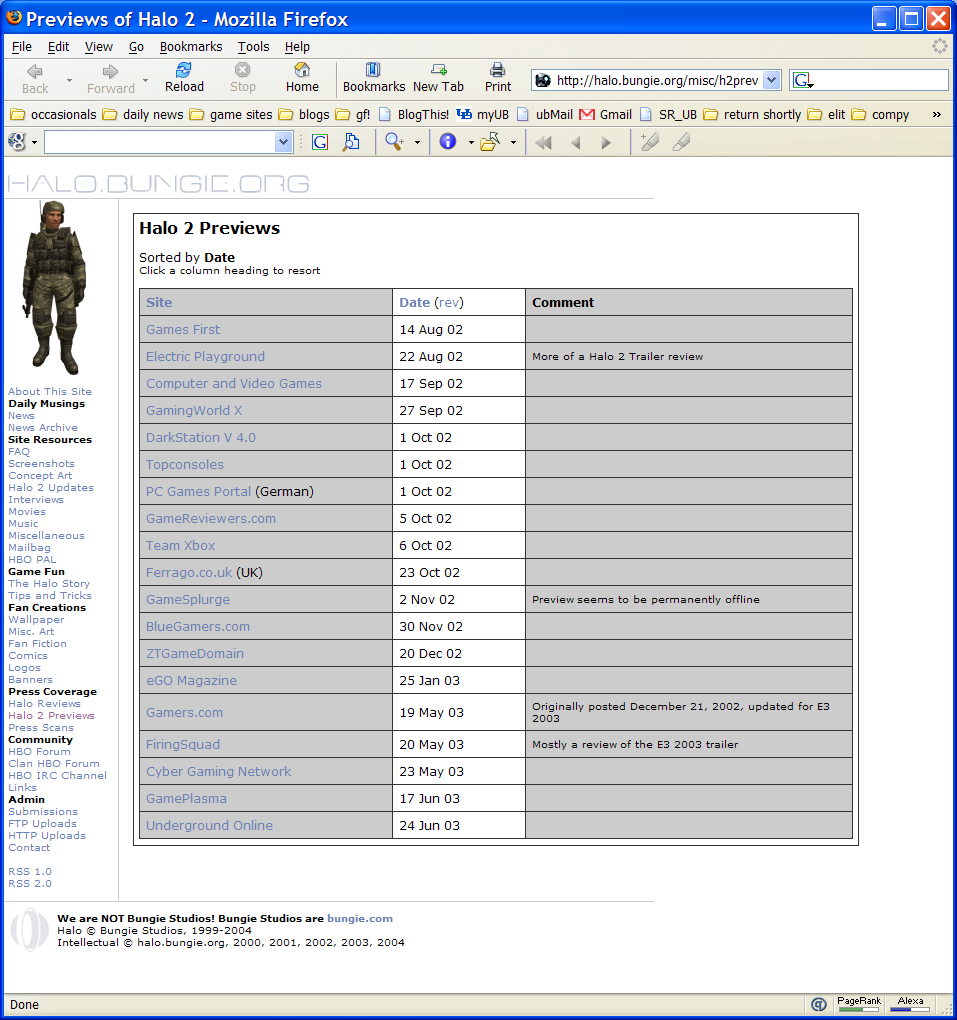
Task: Open the FiringSquad preview link
Action: click(x=183, y=744)
